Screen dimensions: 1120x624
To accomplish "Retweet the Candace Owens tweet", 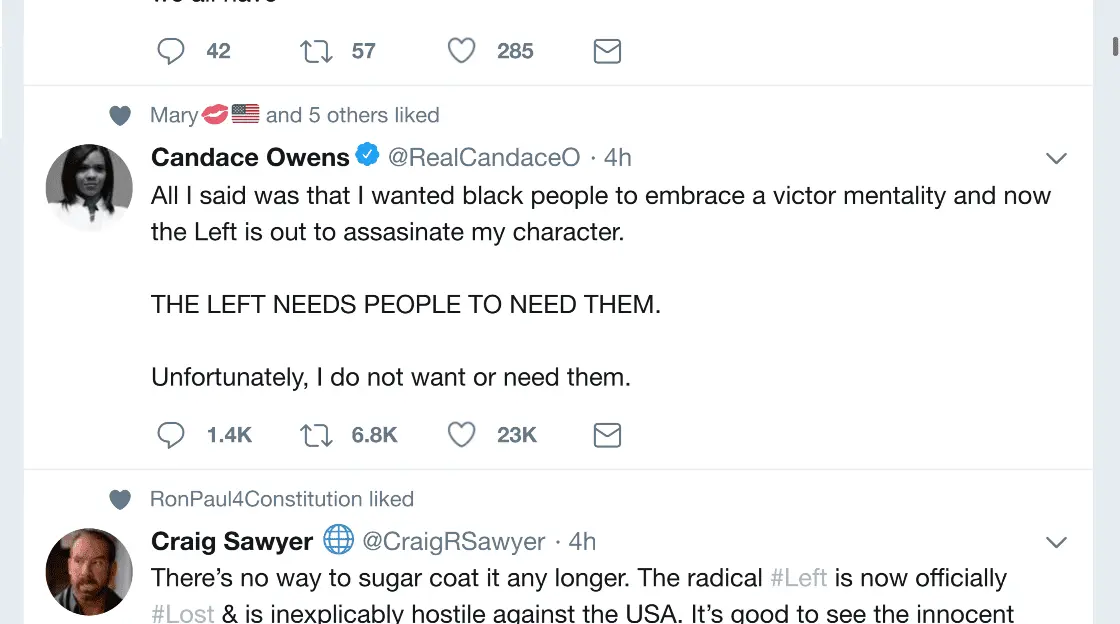I will 316,435.
